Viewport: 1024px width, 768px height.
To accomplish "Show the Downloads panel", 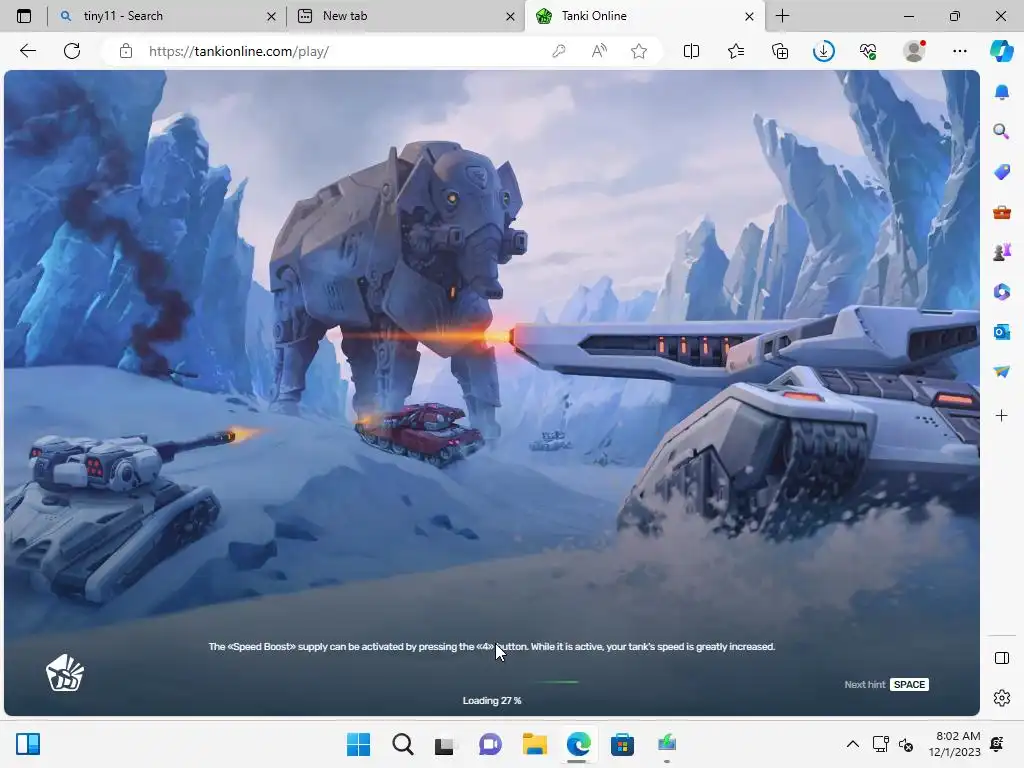I will coord(824,51).
